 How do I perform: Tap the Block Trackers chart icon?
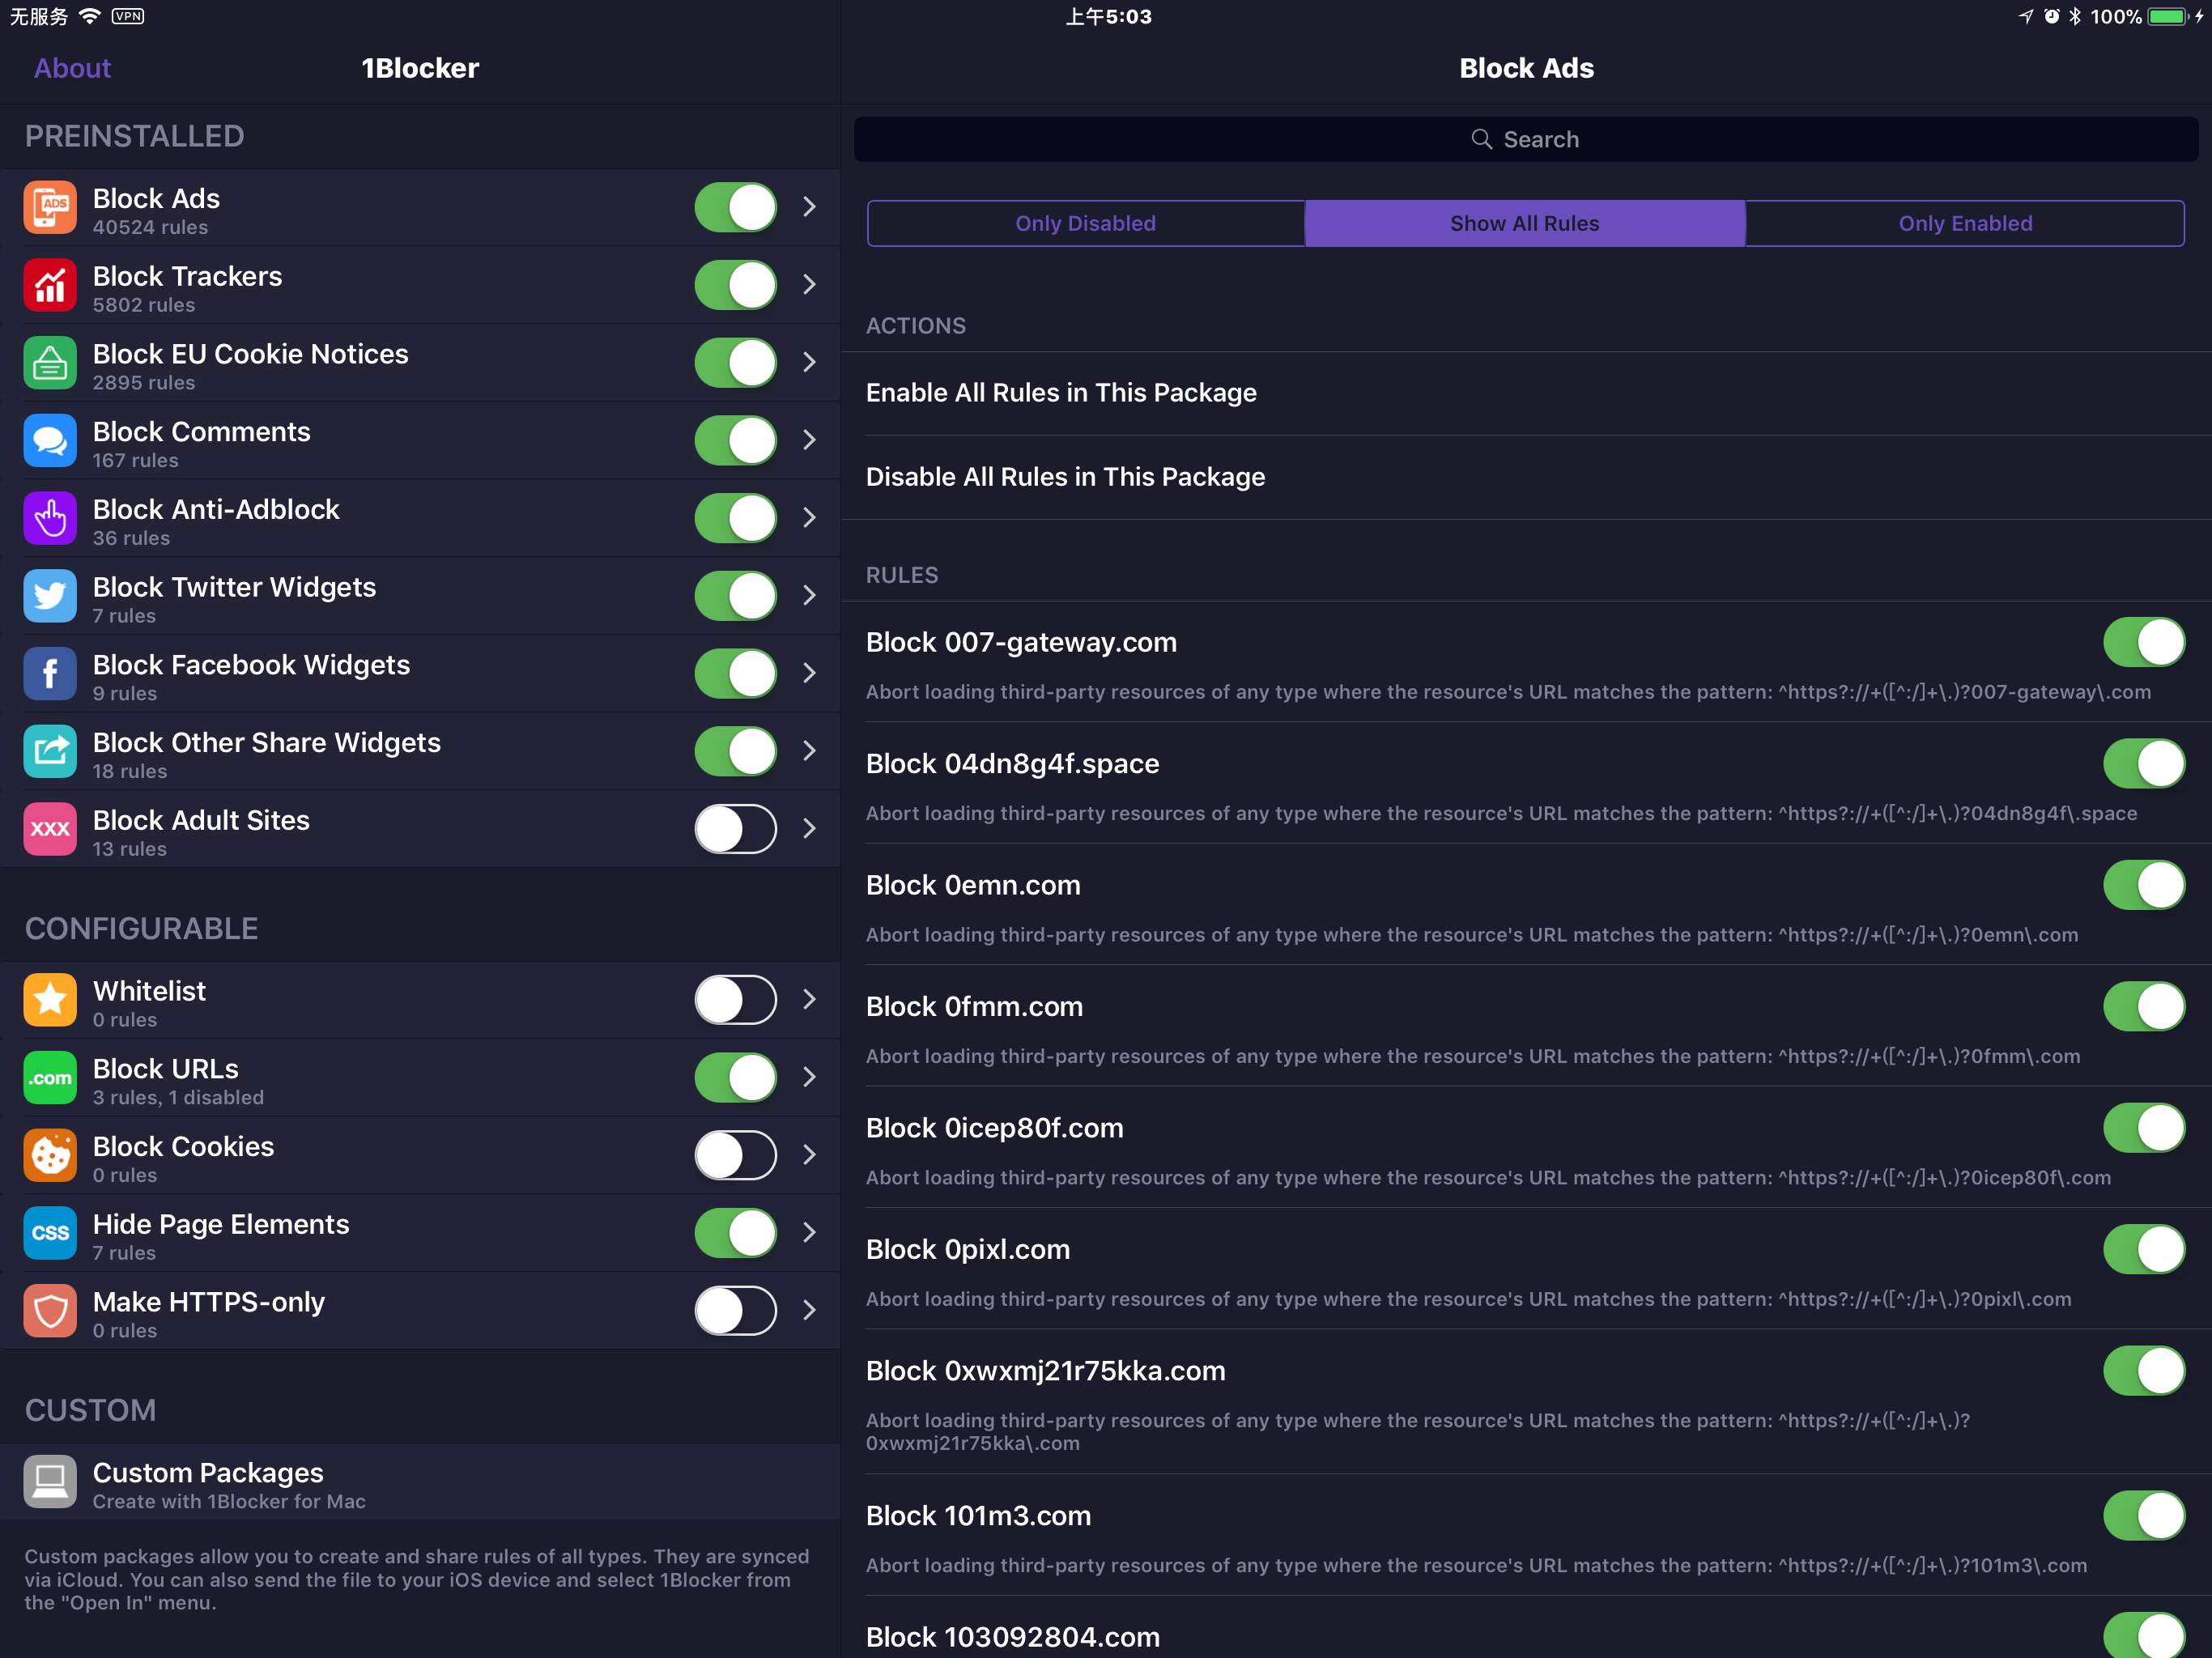tap(50, 285)
